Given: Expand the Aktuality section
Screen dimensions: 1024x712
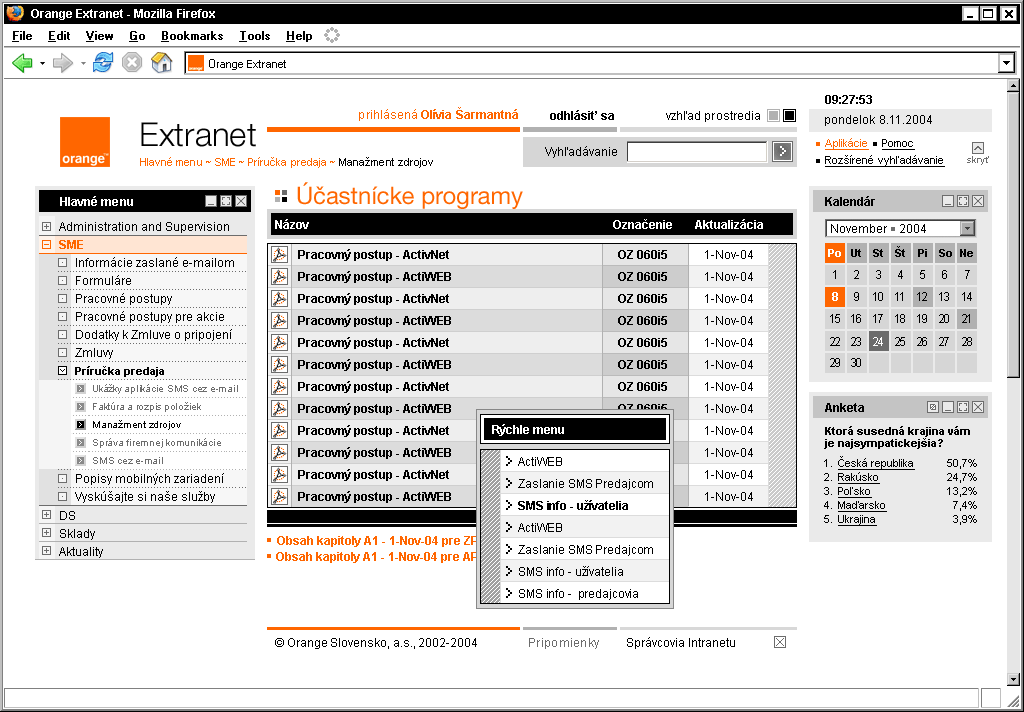Looking at the screenshot, I should (46, 551).
